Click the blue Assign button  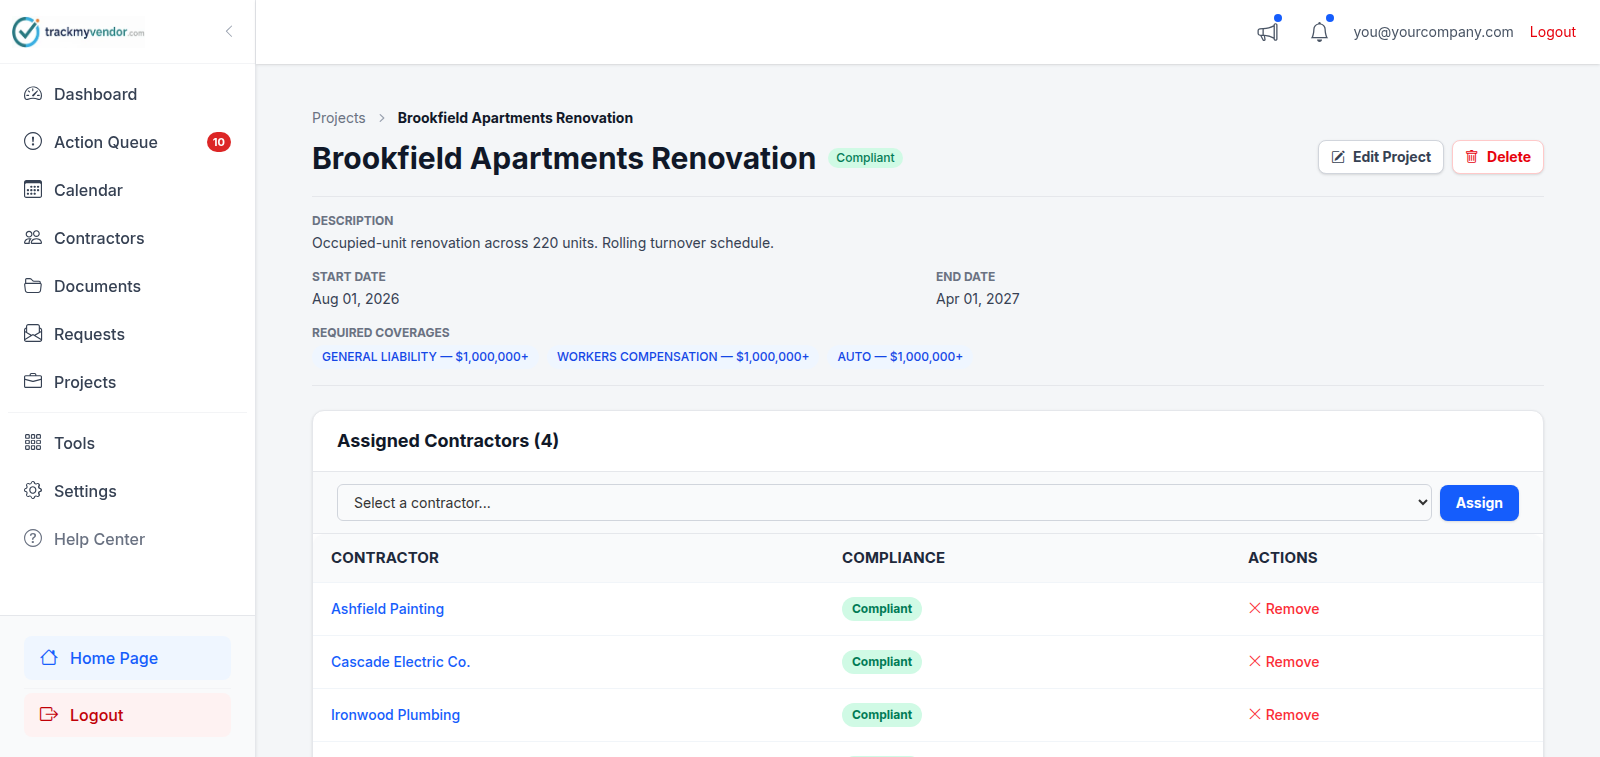(1479, 503)
